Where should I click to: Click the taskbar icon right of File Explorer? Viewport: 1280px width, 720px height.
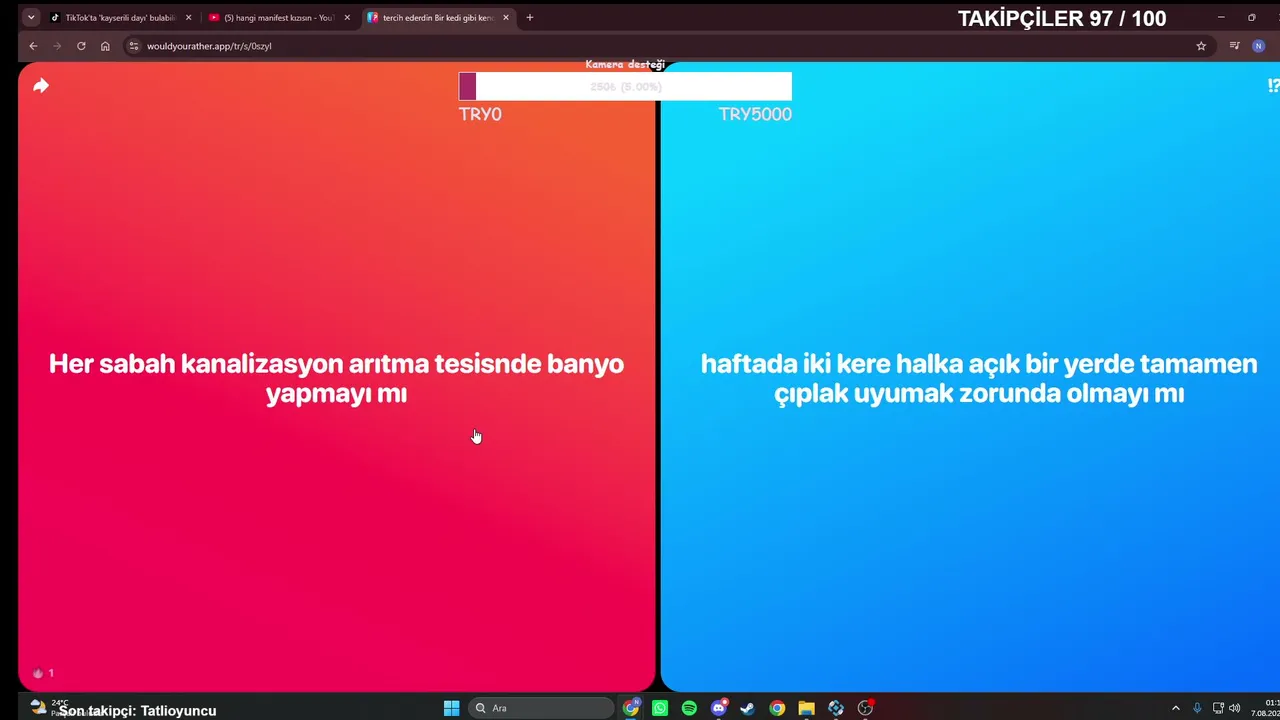[836, 708]
